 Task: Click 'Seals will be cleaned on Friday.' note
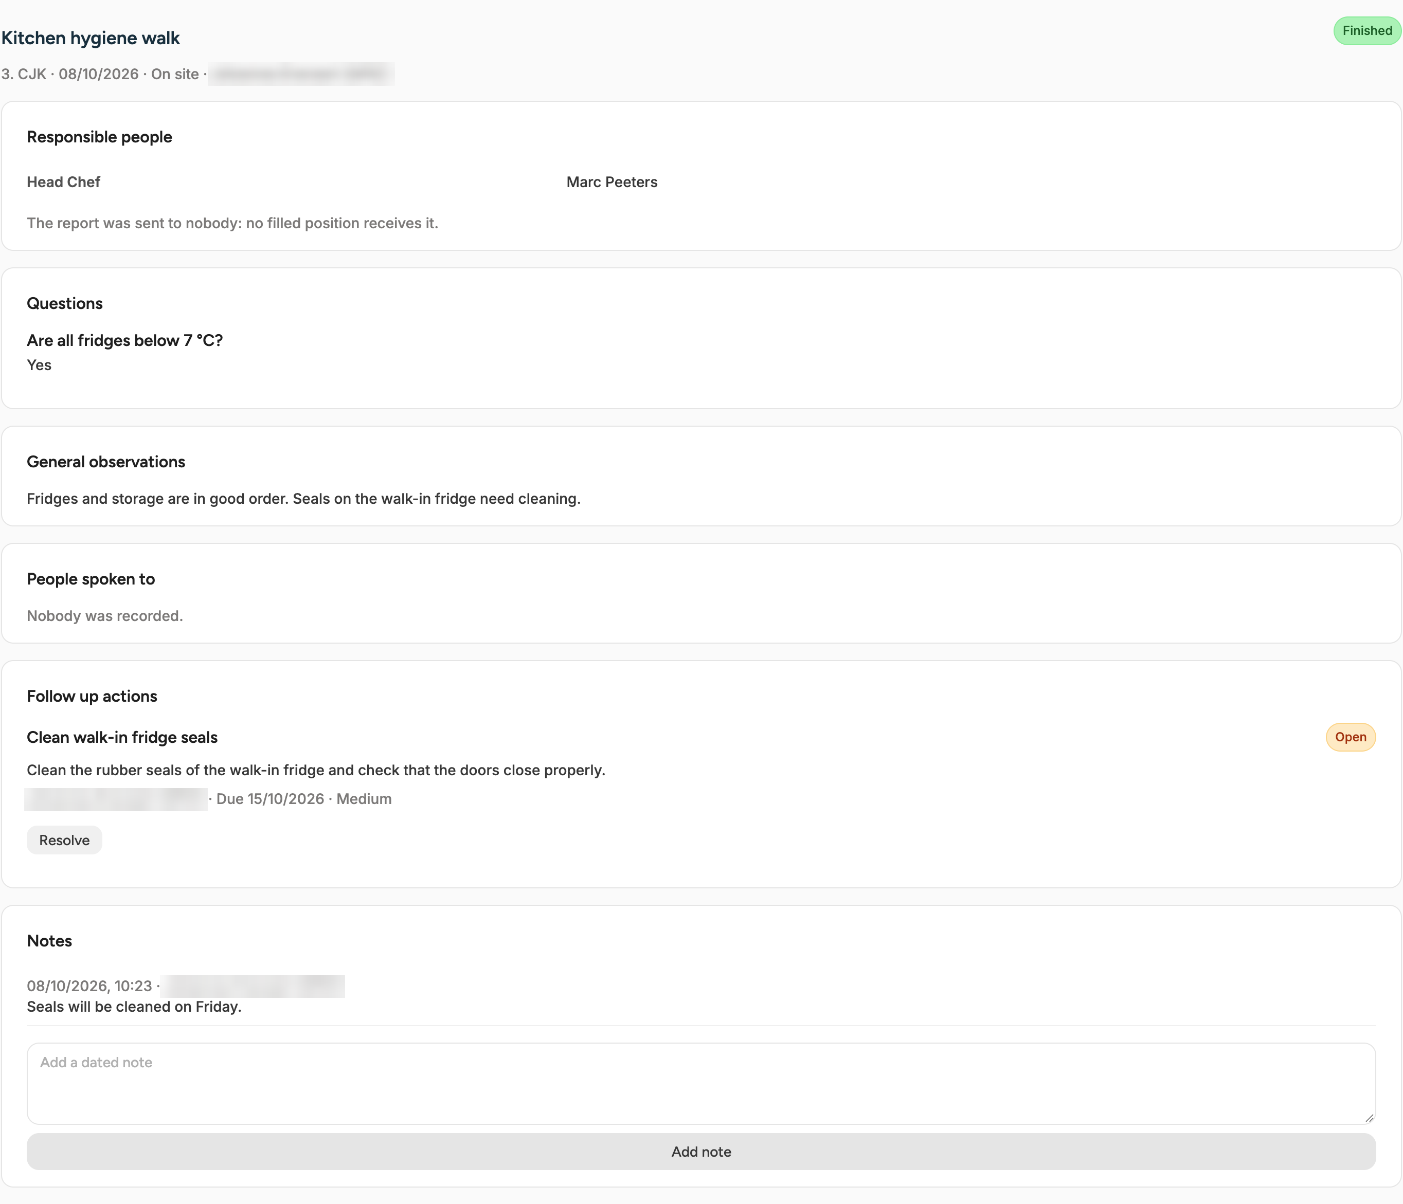tap(134, 1007)
